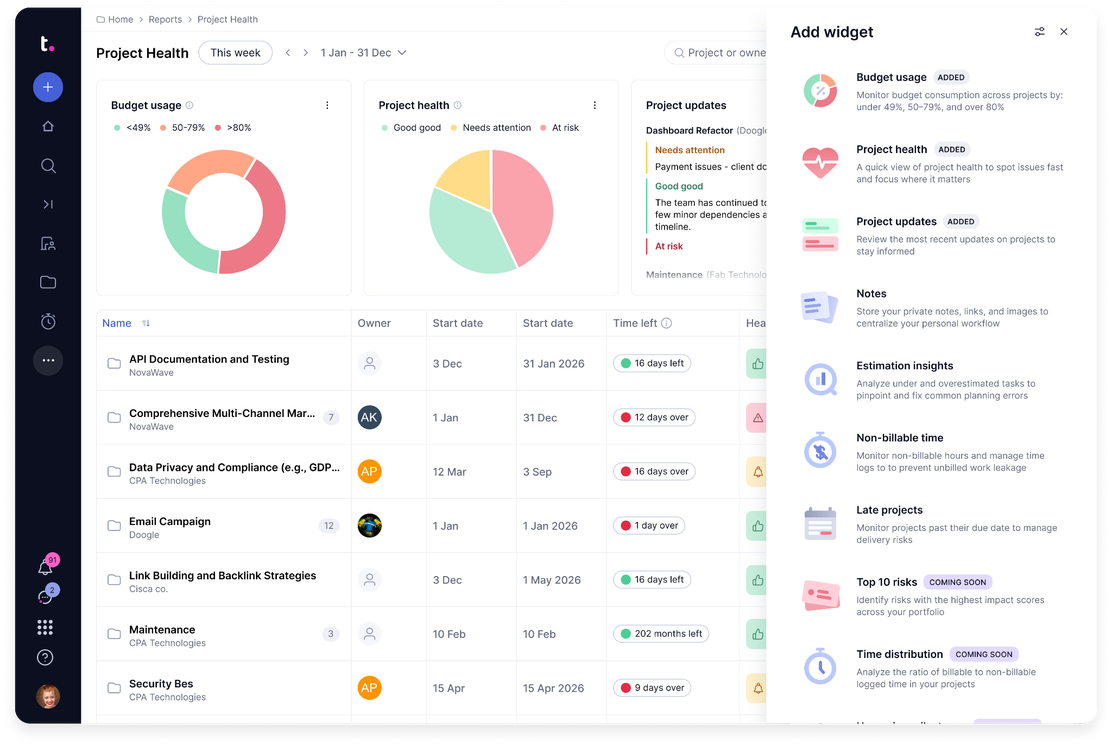This screenshot has height=746, width=1112.
Task: Open Link Building and Backlink Strategies project
Action: coord(223,576)
